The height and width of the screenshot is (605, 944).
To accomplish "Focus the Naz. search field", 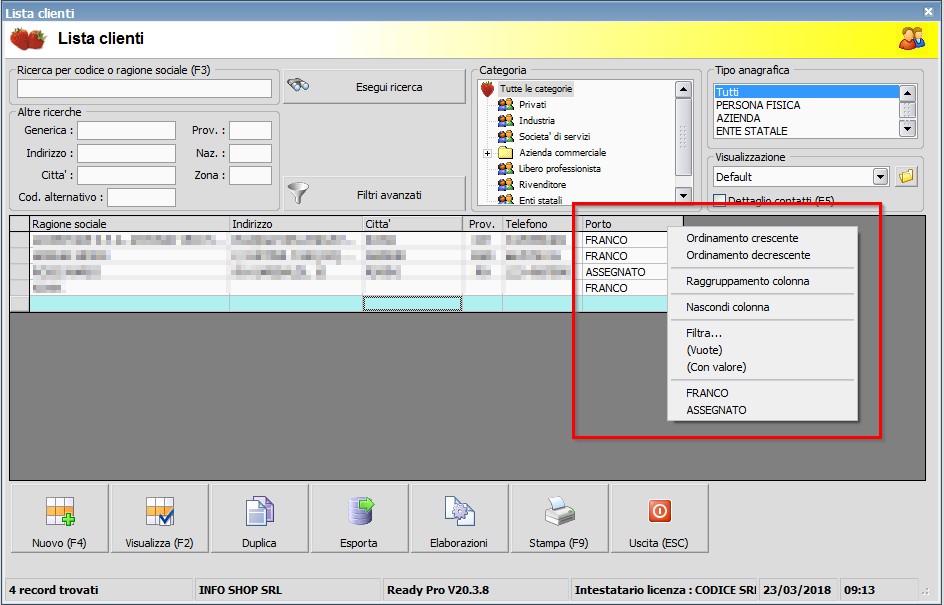I will point(250,153).
